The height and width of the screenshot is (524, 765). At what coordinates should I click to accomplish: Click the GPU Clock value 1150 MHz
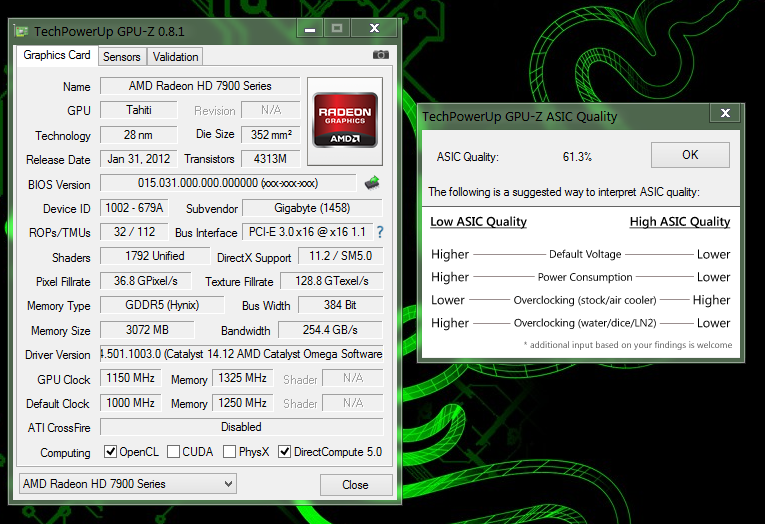[x=130, y=378]
